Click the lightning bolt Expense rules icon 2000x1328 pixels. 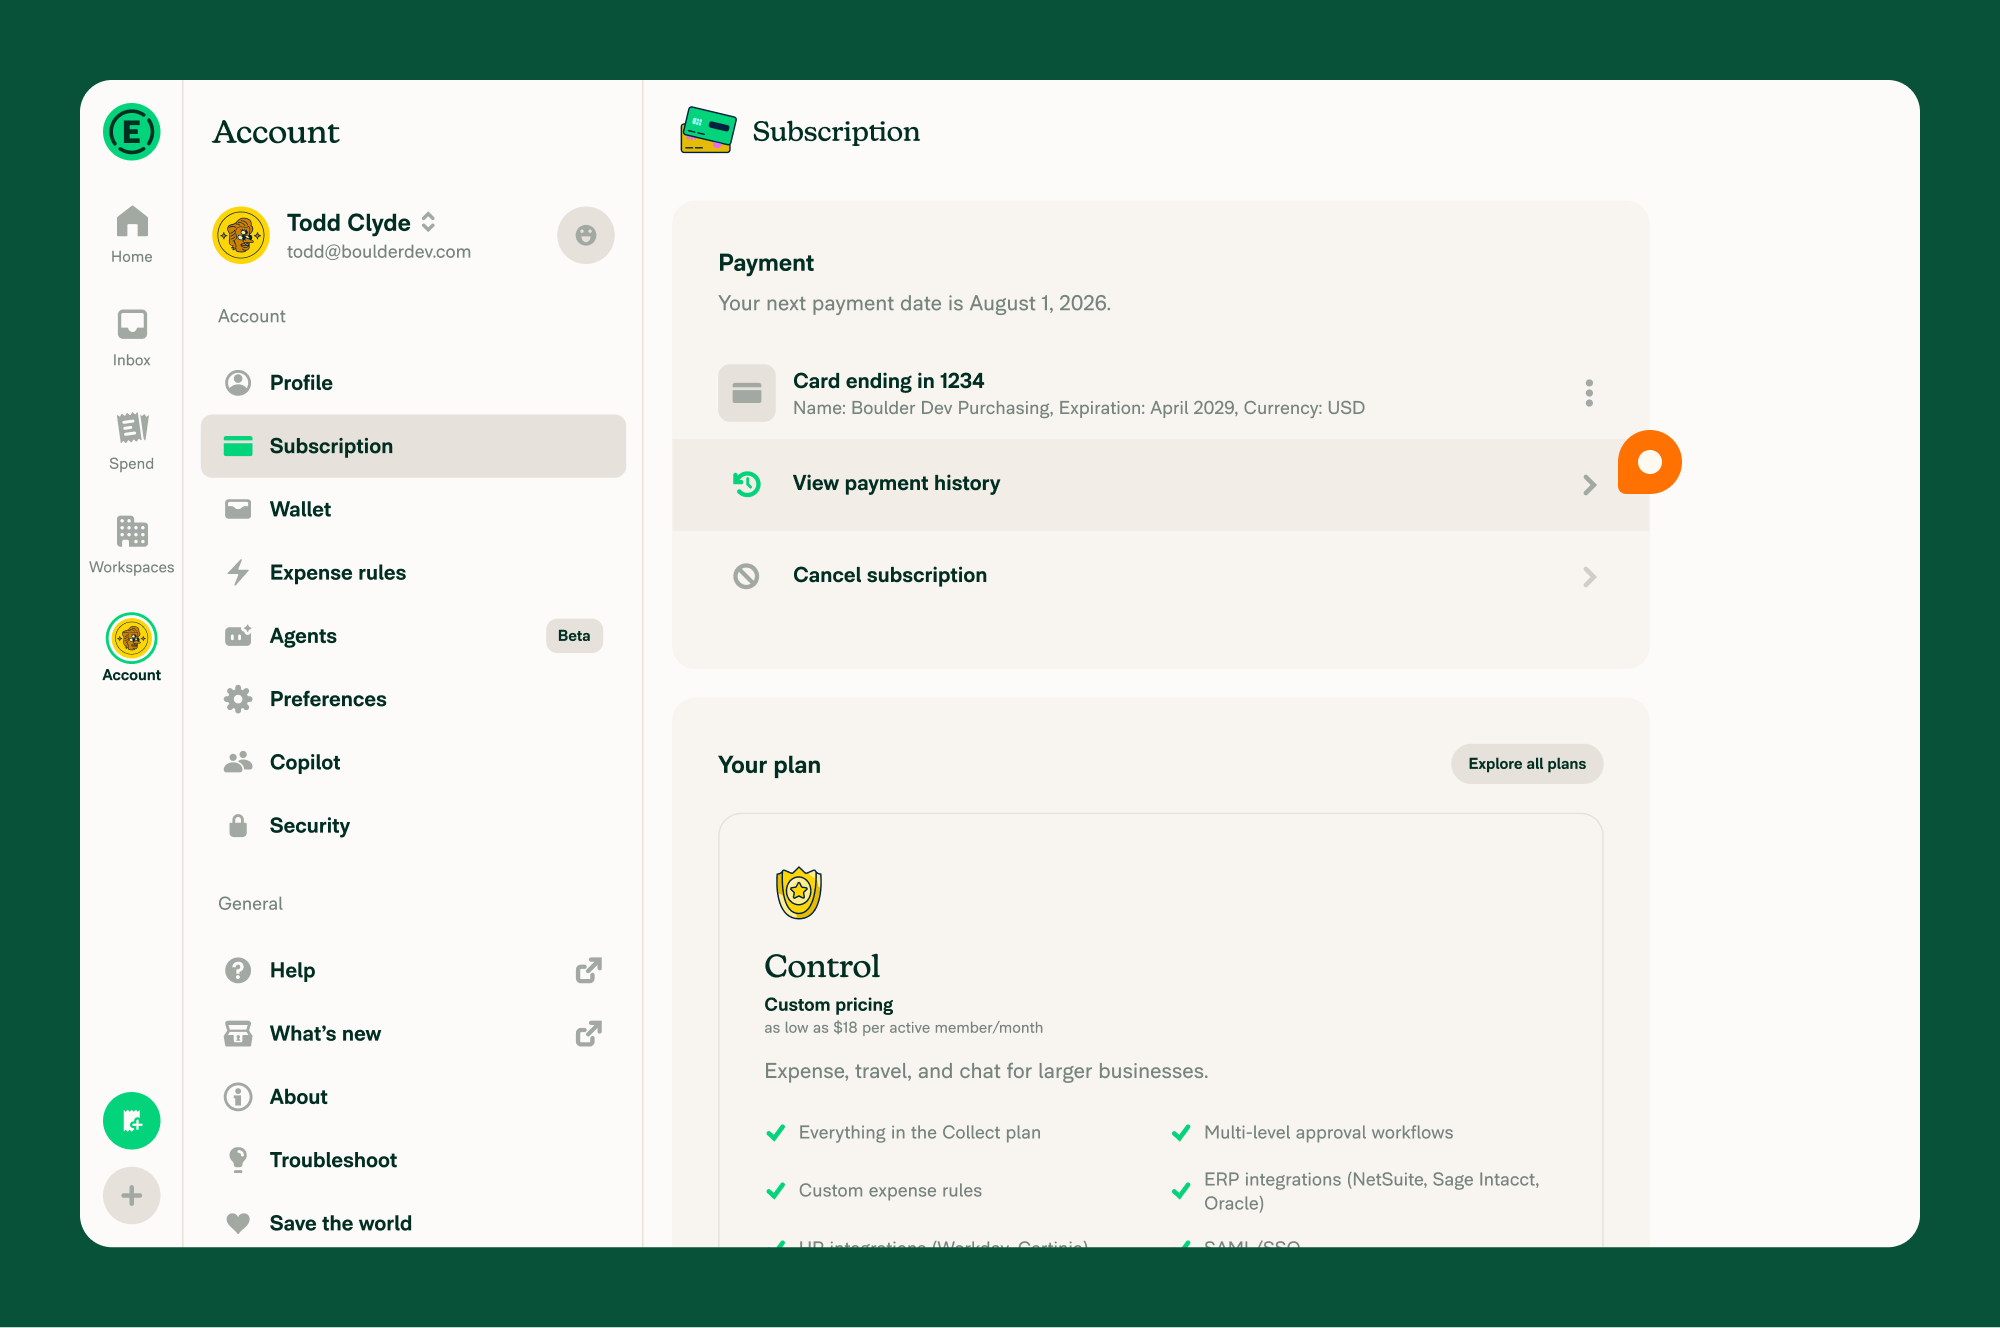(238, 572)
